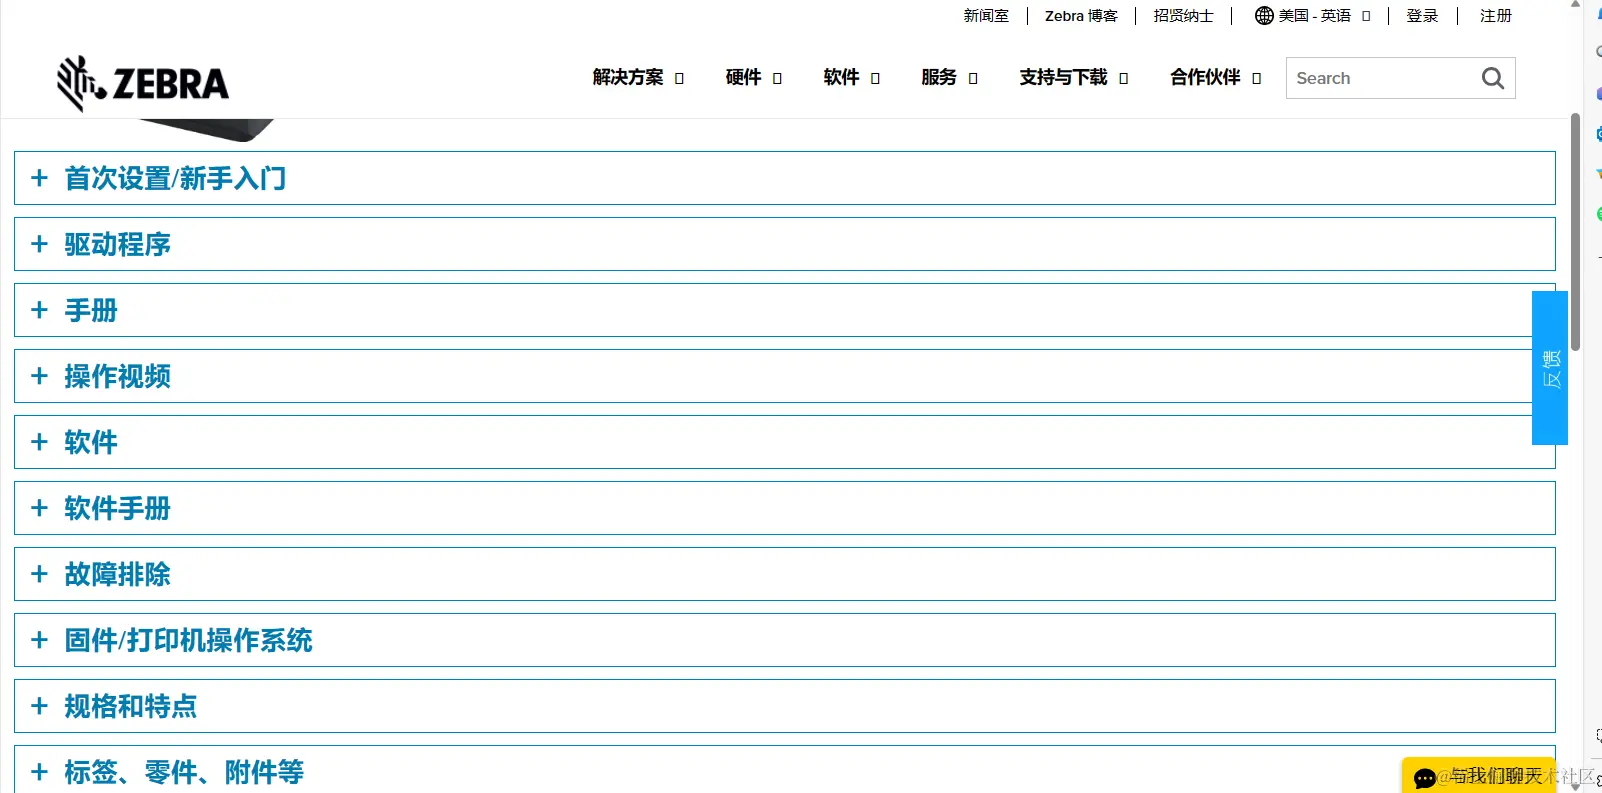The image size is (1602, 793).
Task: Open the 服务 menu
Action: [949, 78]
